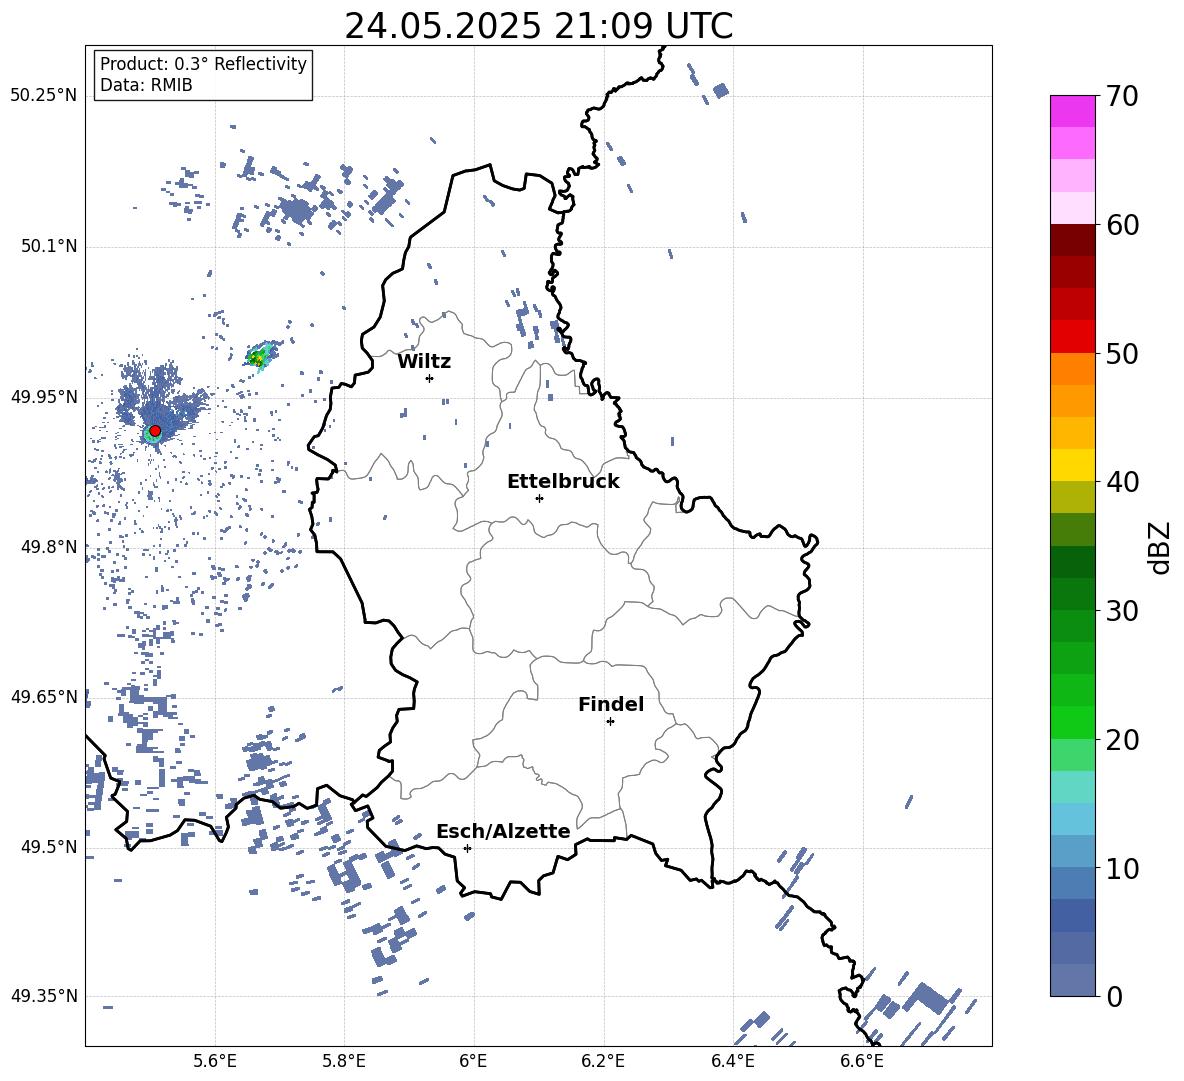Viewport: 1184px width, 1081px height.
Task: Click the 50.1°N latitude label
Action: [49, 247]
